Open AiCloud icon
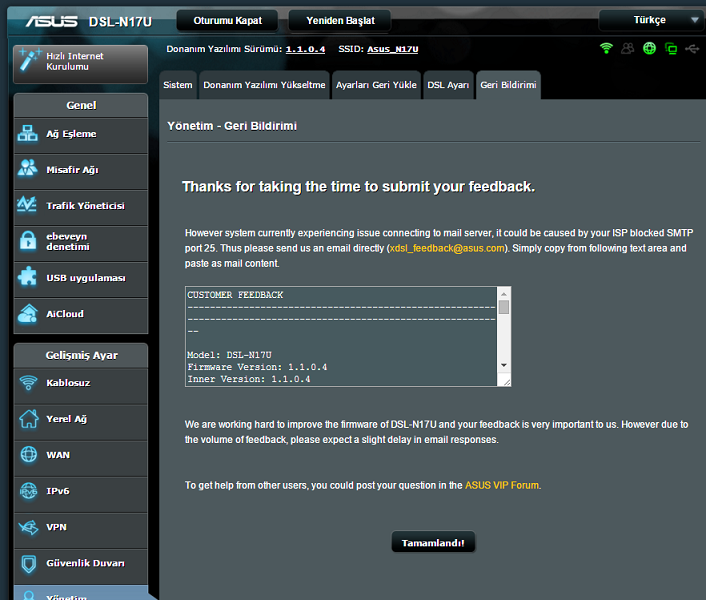Image resolution: width=706 pixels, height=600 pixels. click(x=27, y=314)
